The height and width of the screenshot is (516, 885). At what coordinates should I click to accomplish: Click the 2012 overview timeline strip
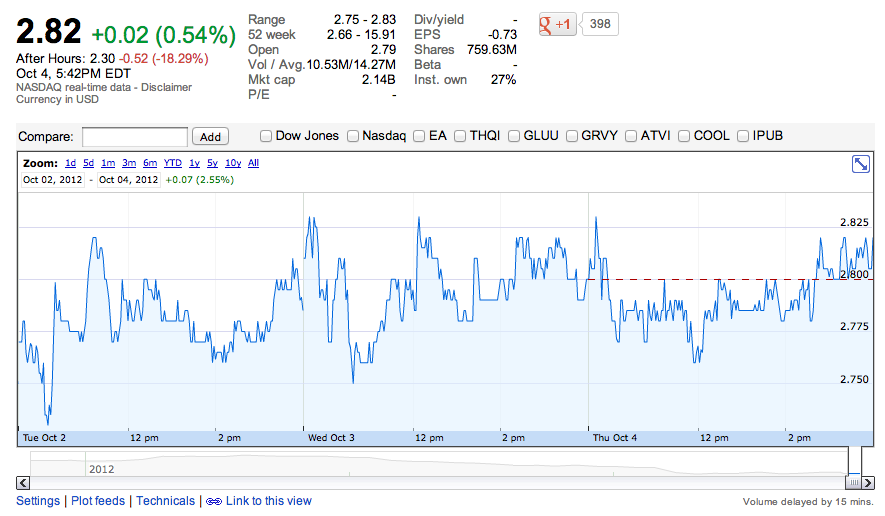tap(439, 464)
